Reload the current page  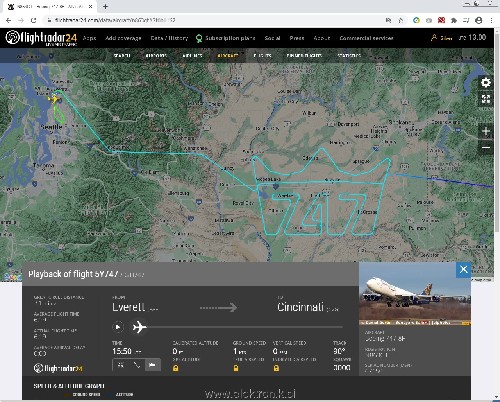pyautogui.click(x=33, y=20)
